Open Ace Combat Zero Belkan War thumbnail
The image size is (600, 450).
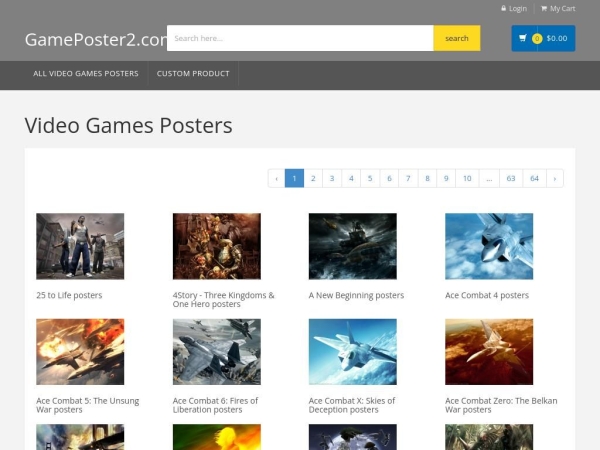click(x=489, y=352)
